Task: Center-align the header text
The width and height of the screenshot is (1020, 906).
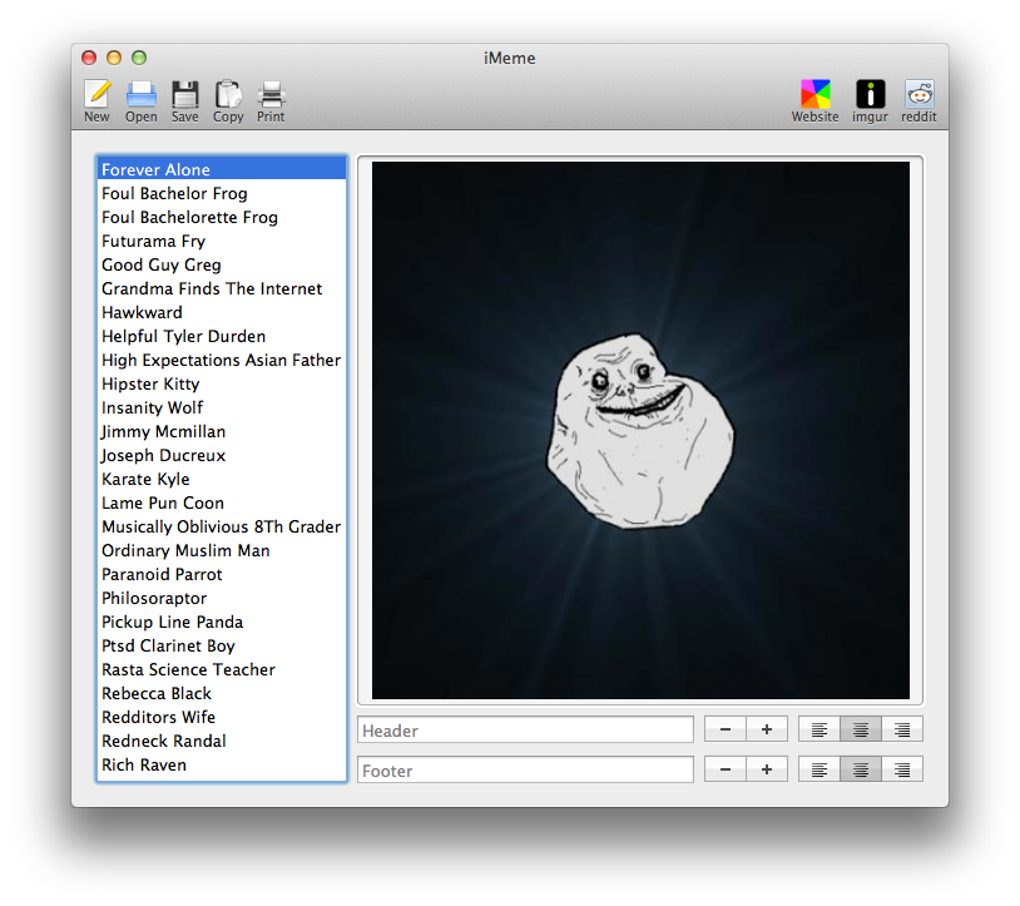Action: (x=861, y=729)
